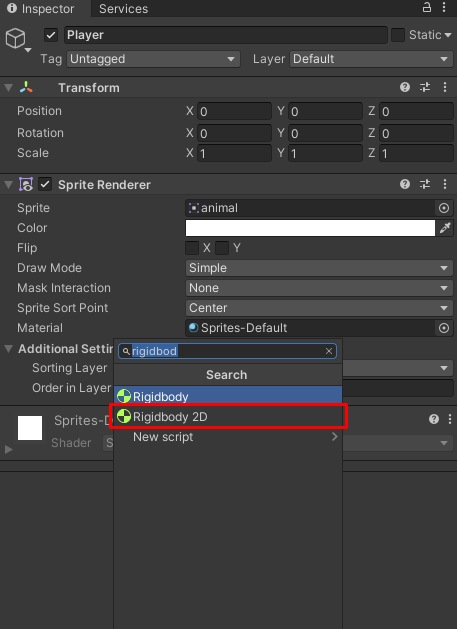
Task: Toggle the Static checkbox
Action: [x=398, y=35]
